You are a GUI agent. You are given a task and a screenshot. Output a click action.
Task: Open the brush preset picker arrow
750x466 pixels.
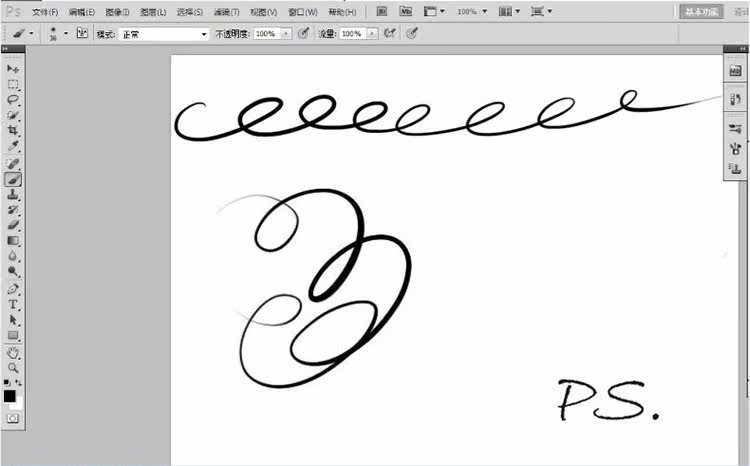click(x=66, y=33)
